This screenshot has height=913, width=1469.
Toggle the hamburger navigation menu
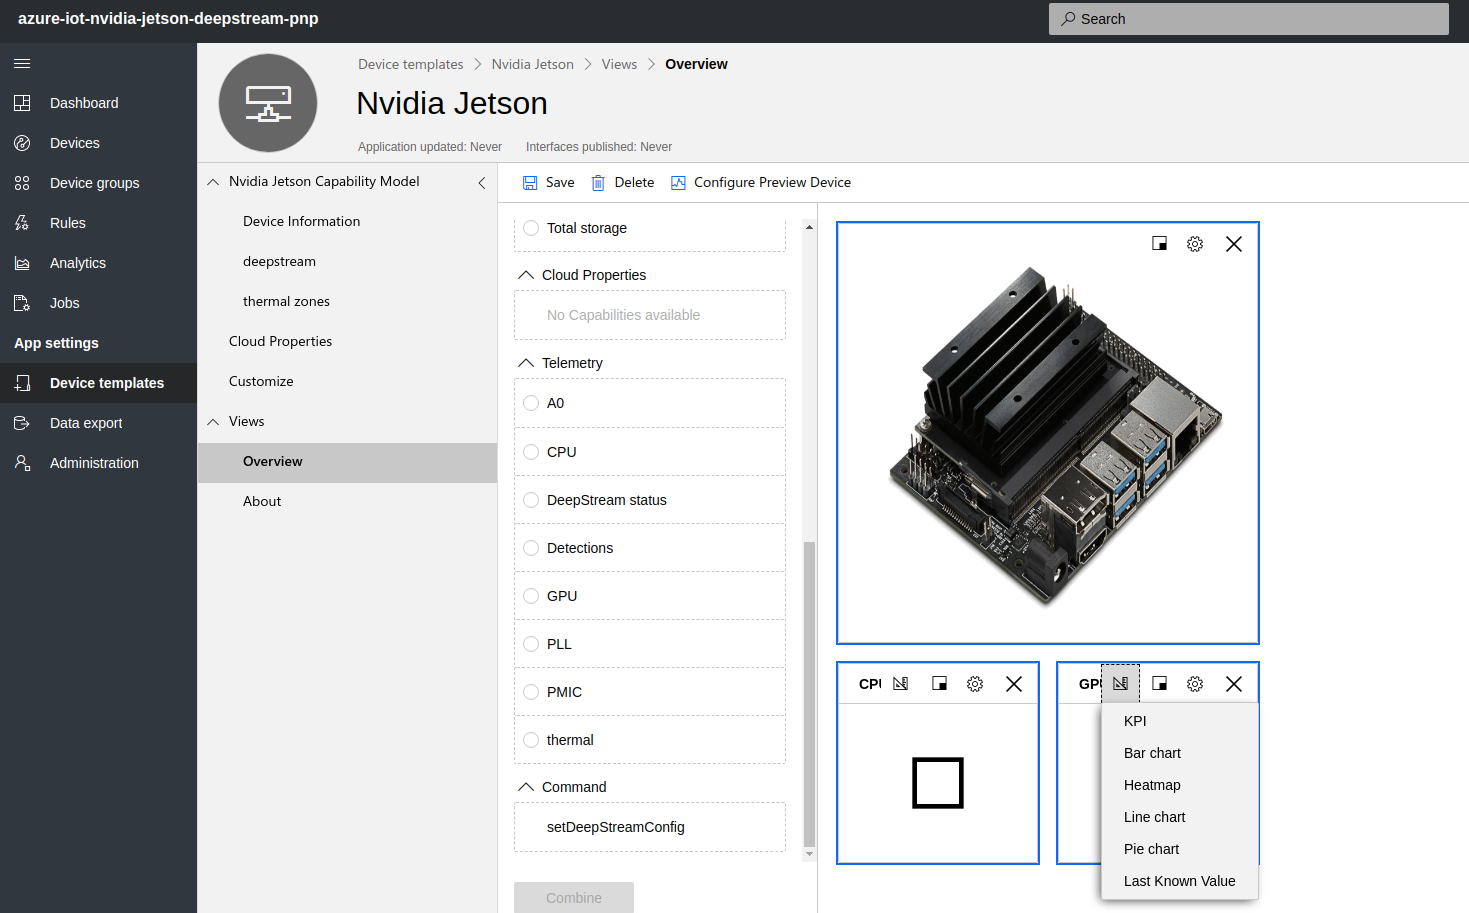click(x=22, y=63)
